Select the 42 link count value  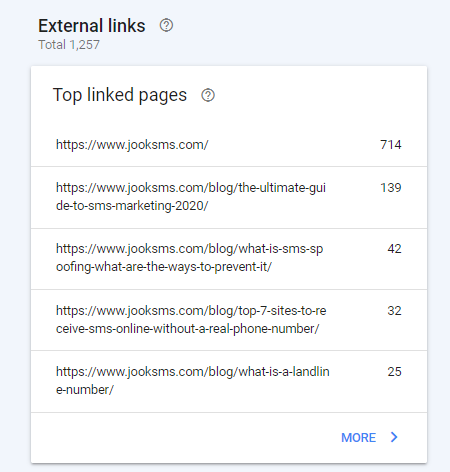coord(394,249)
